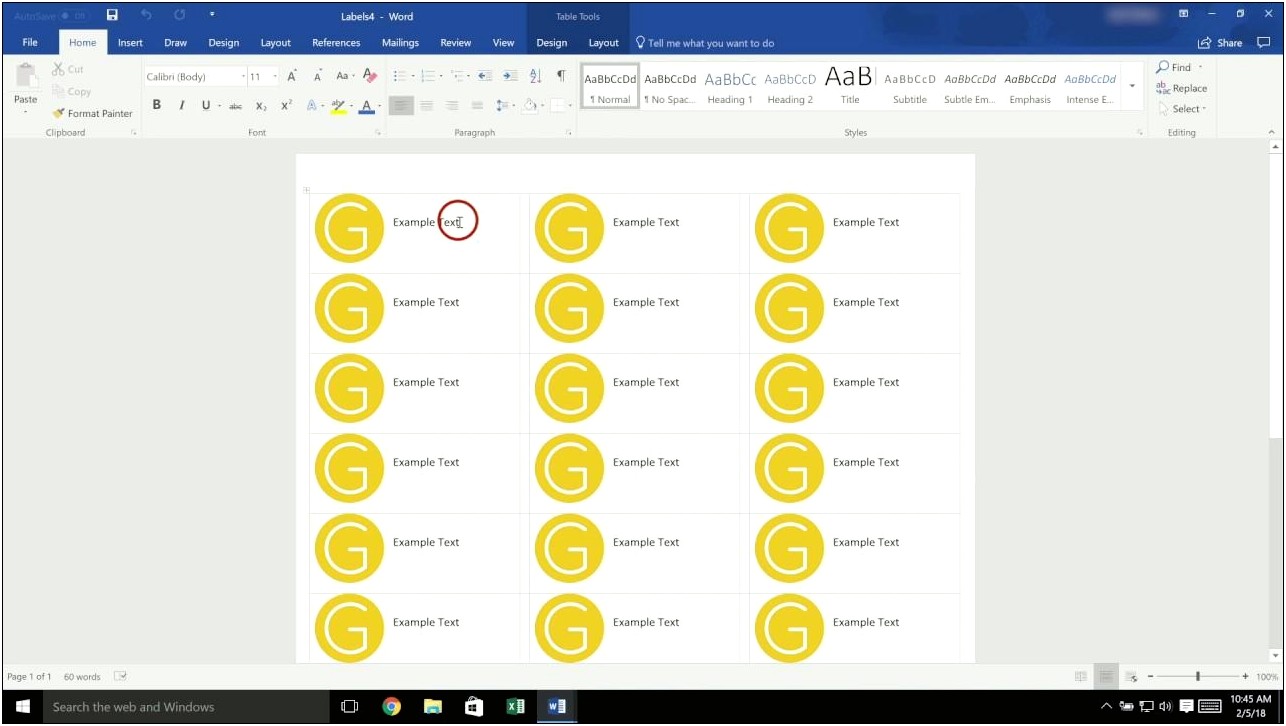
Task: Click the Share button
Action: pos(1220,43)
